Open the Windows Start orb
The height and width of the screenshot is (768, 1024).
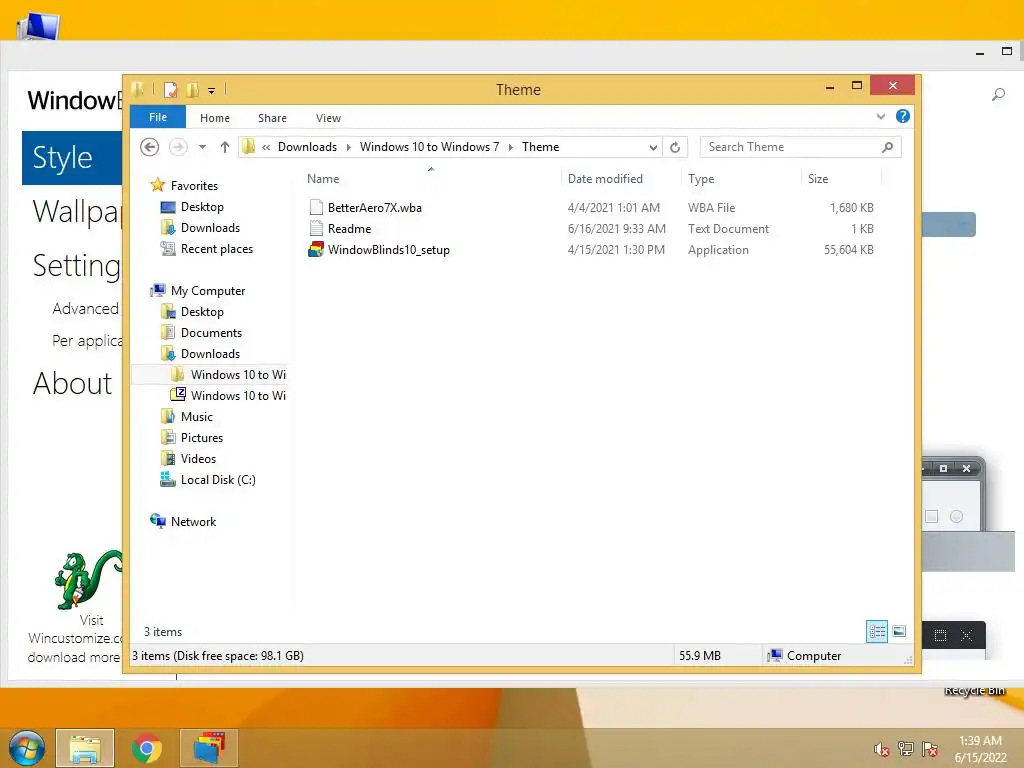[27, 748]
